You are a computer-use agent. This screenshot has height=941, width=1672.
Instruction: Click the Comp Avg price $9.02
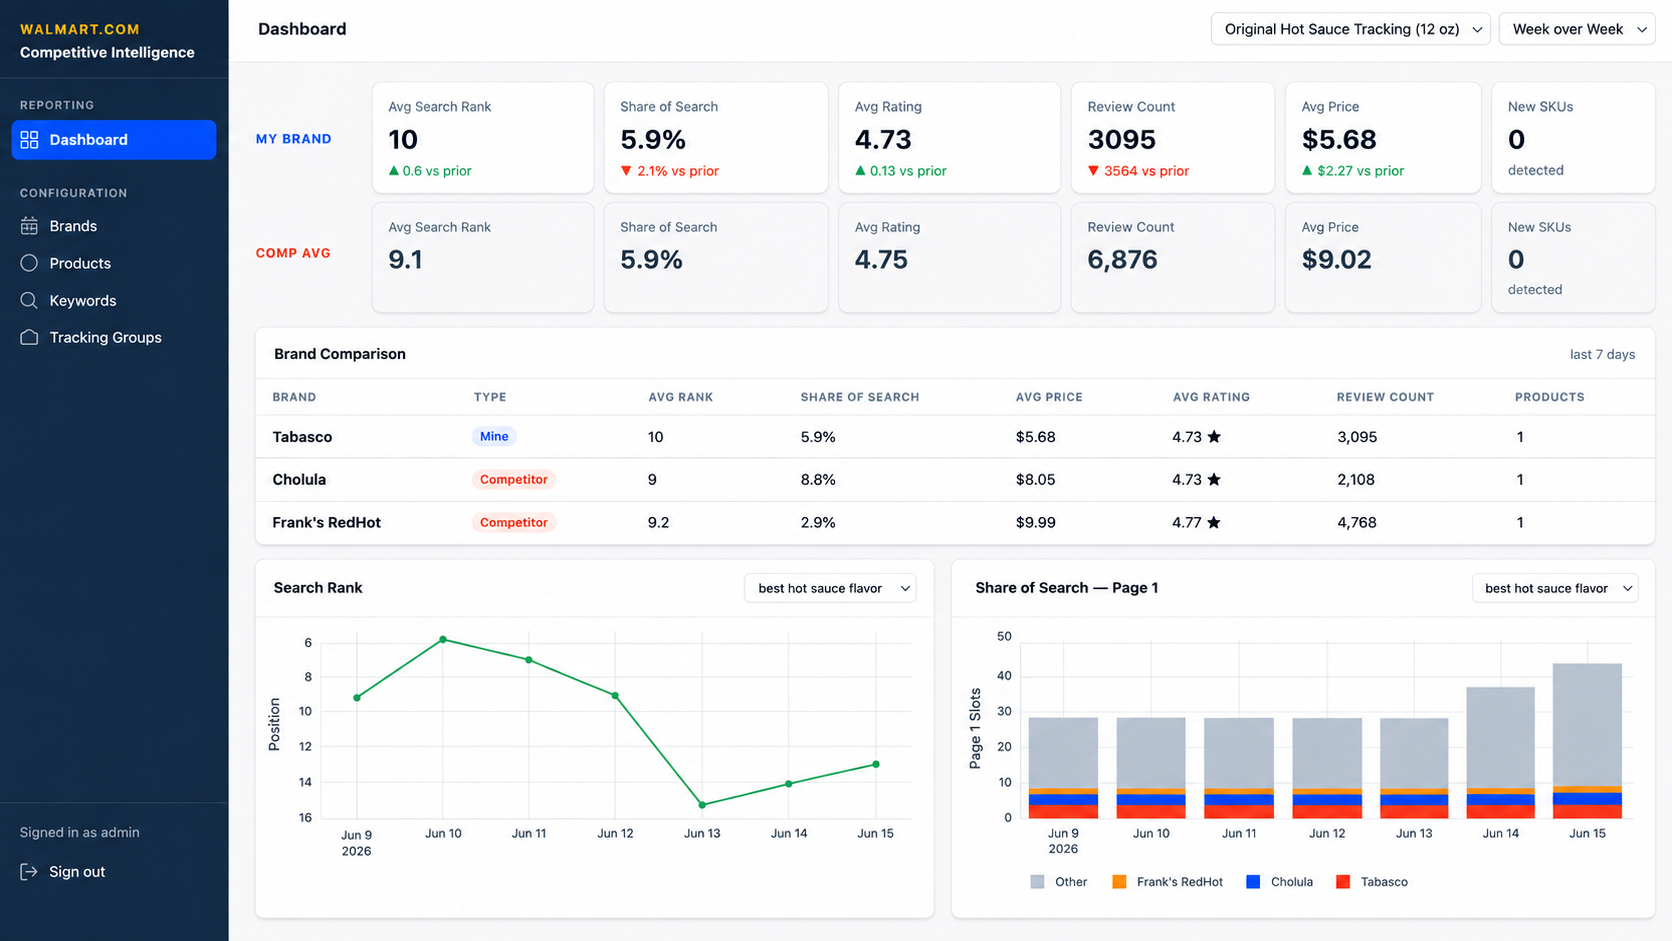pyautogui.click(x=1336, y=260)
